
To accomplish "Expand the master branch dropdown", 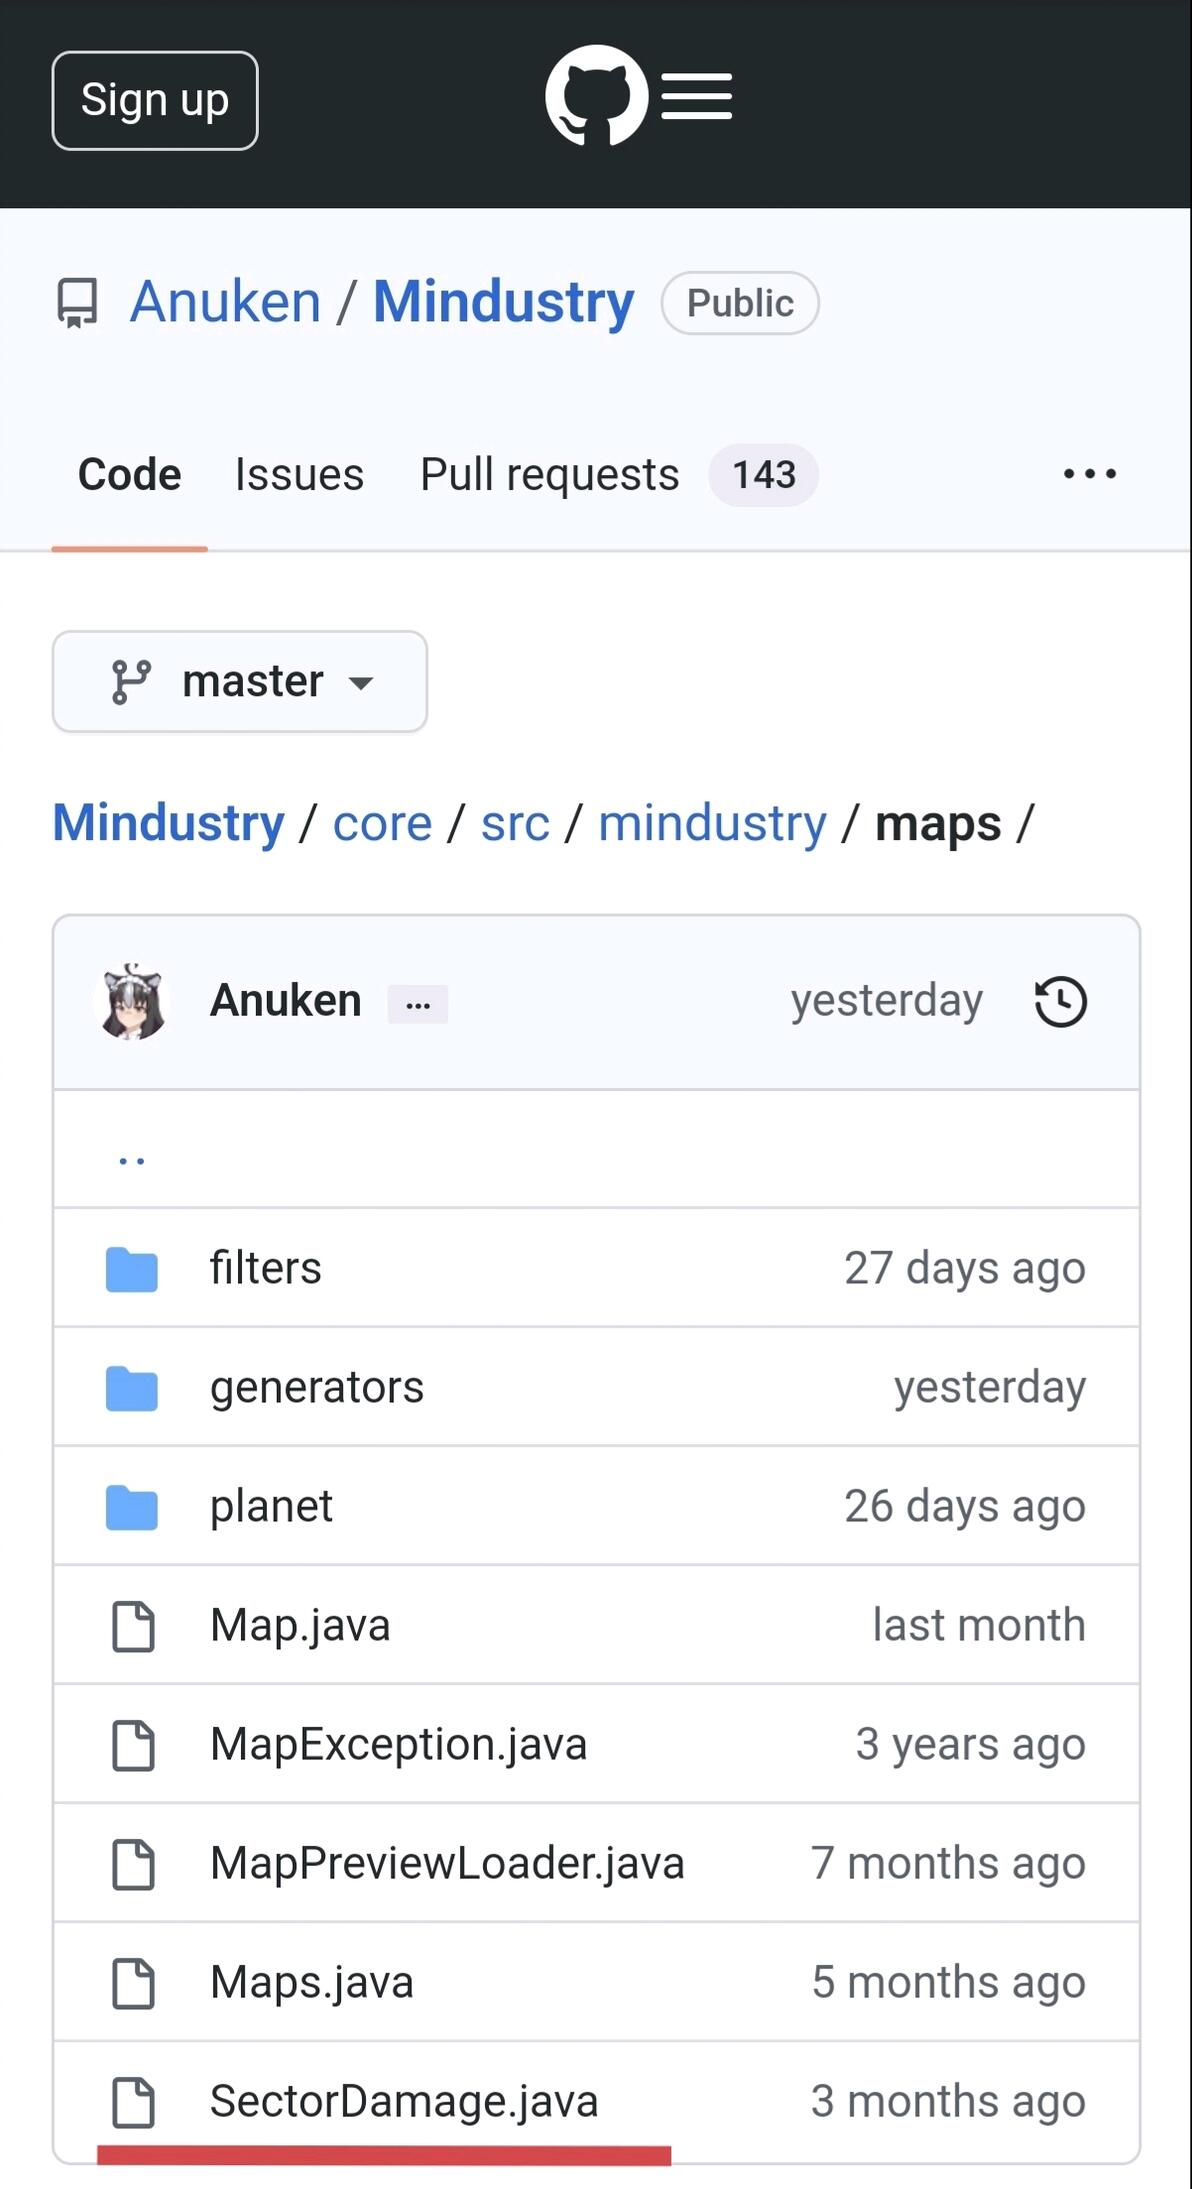I will pyautogui.click(x=240, y=682).
